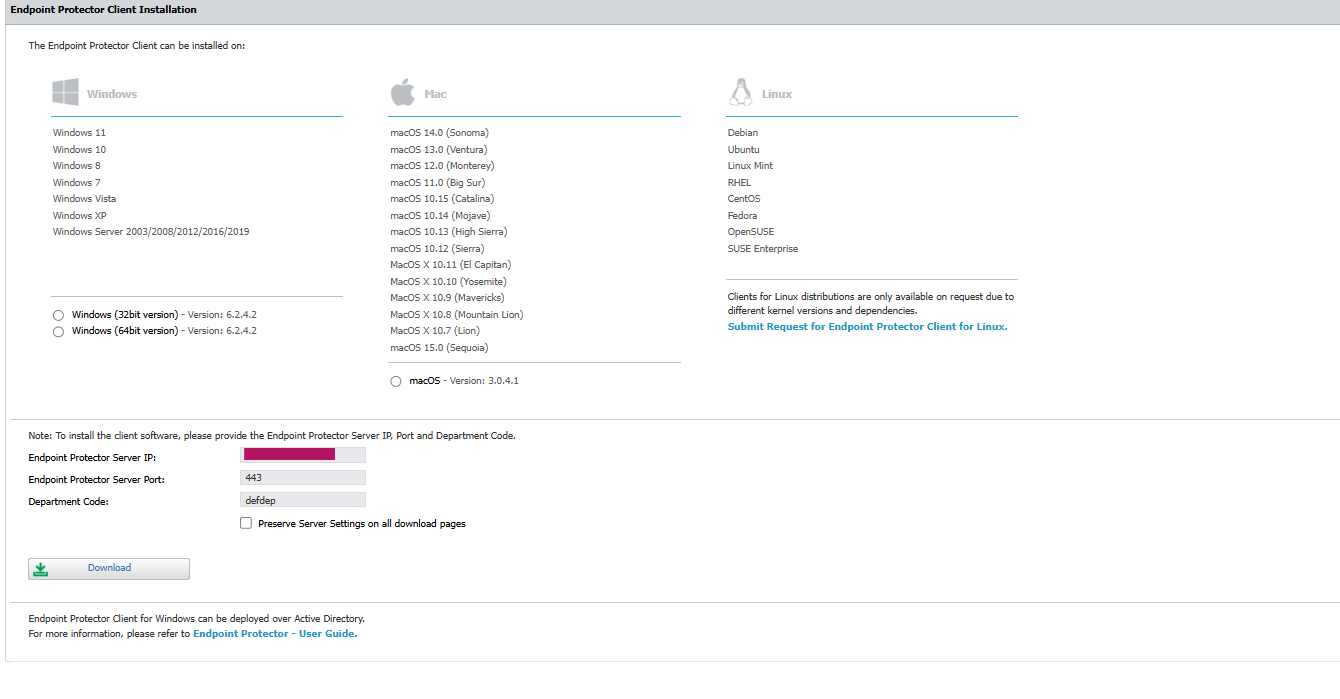This screenshot has width=1340, height=699.
Task: Select the Windows (32bit version) option
Action: [x=58, y=314]
